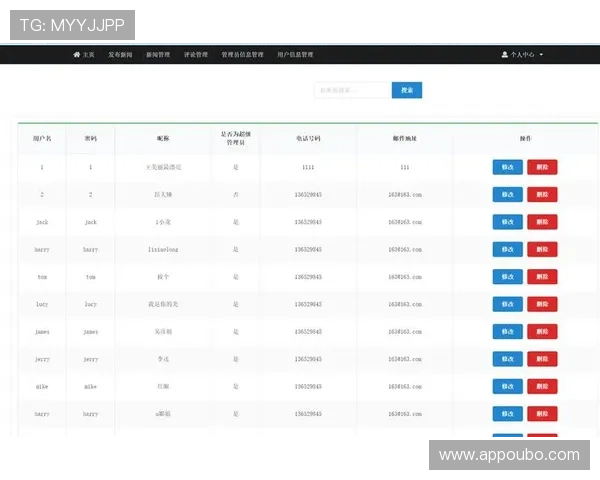Edit the harry row with nickname lixiaolong
This screenshot has width=600, height=480.
tap(507, 249)
